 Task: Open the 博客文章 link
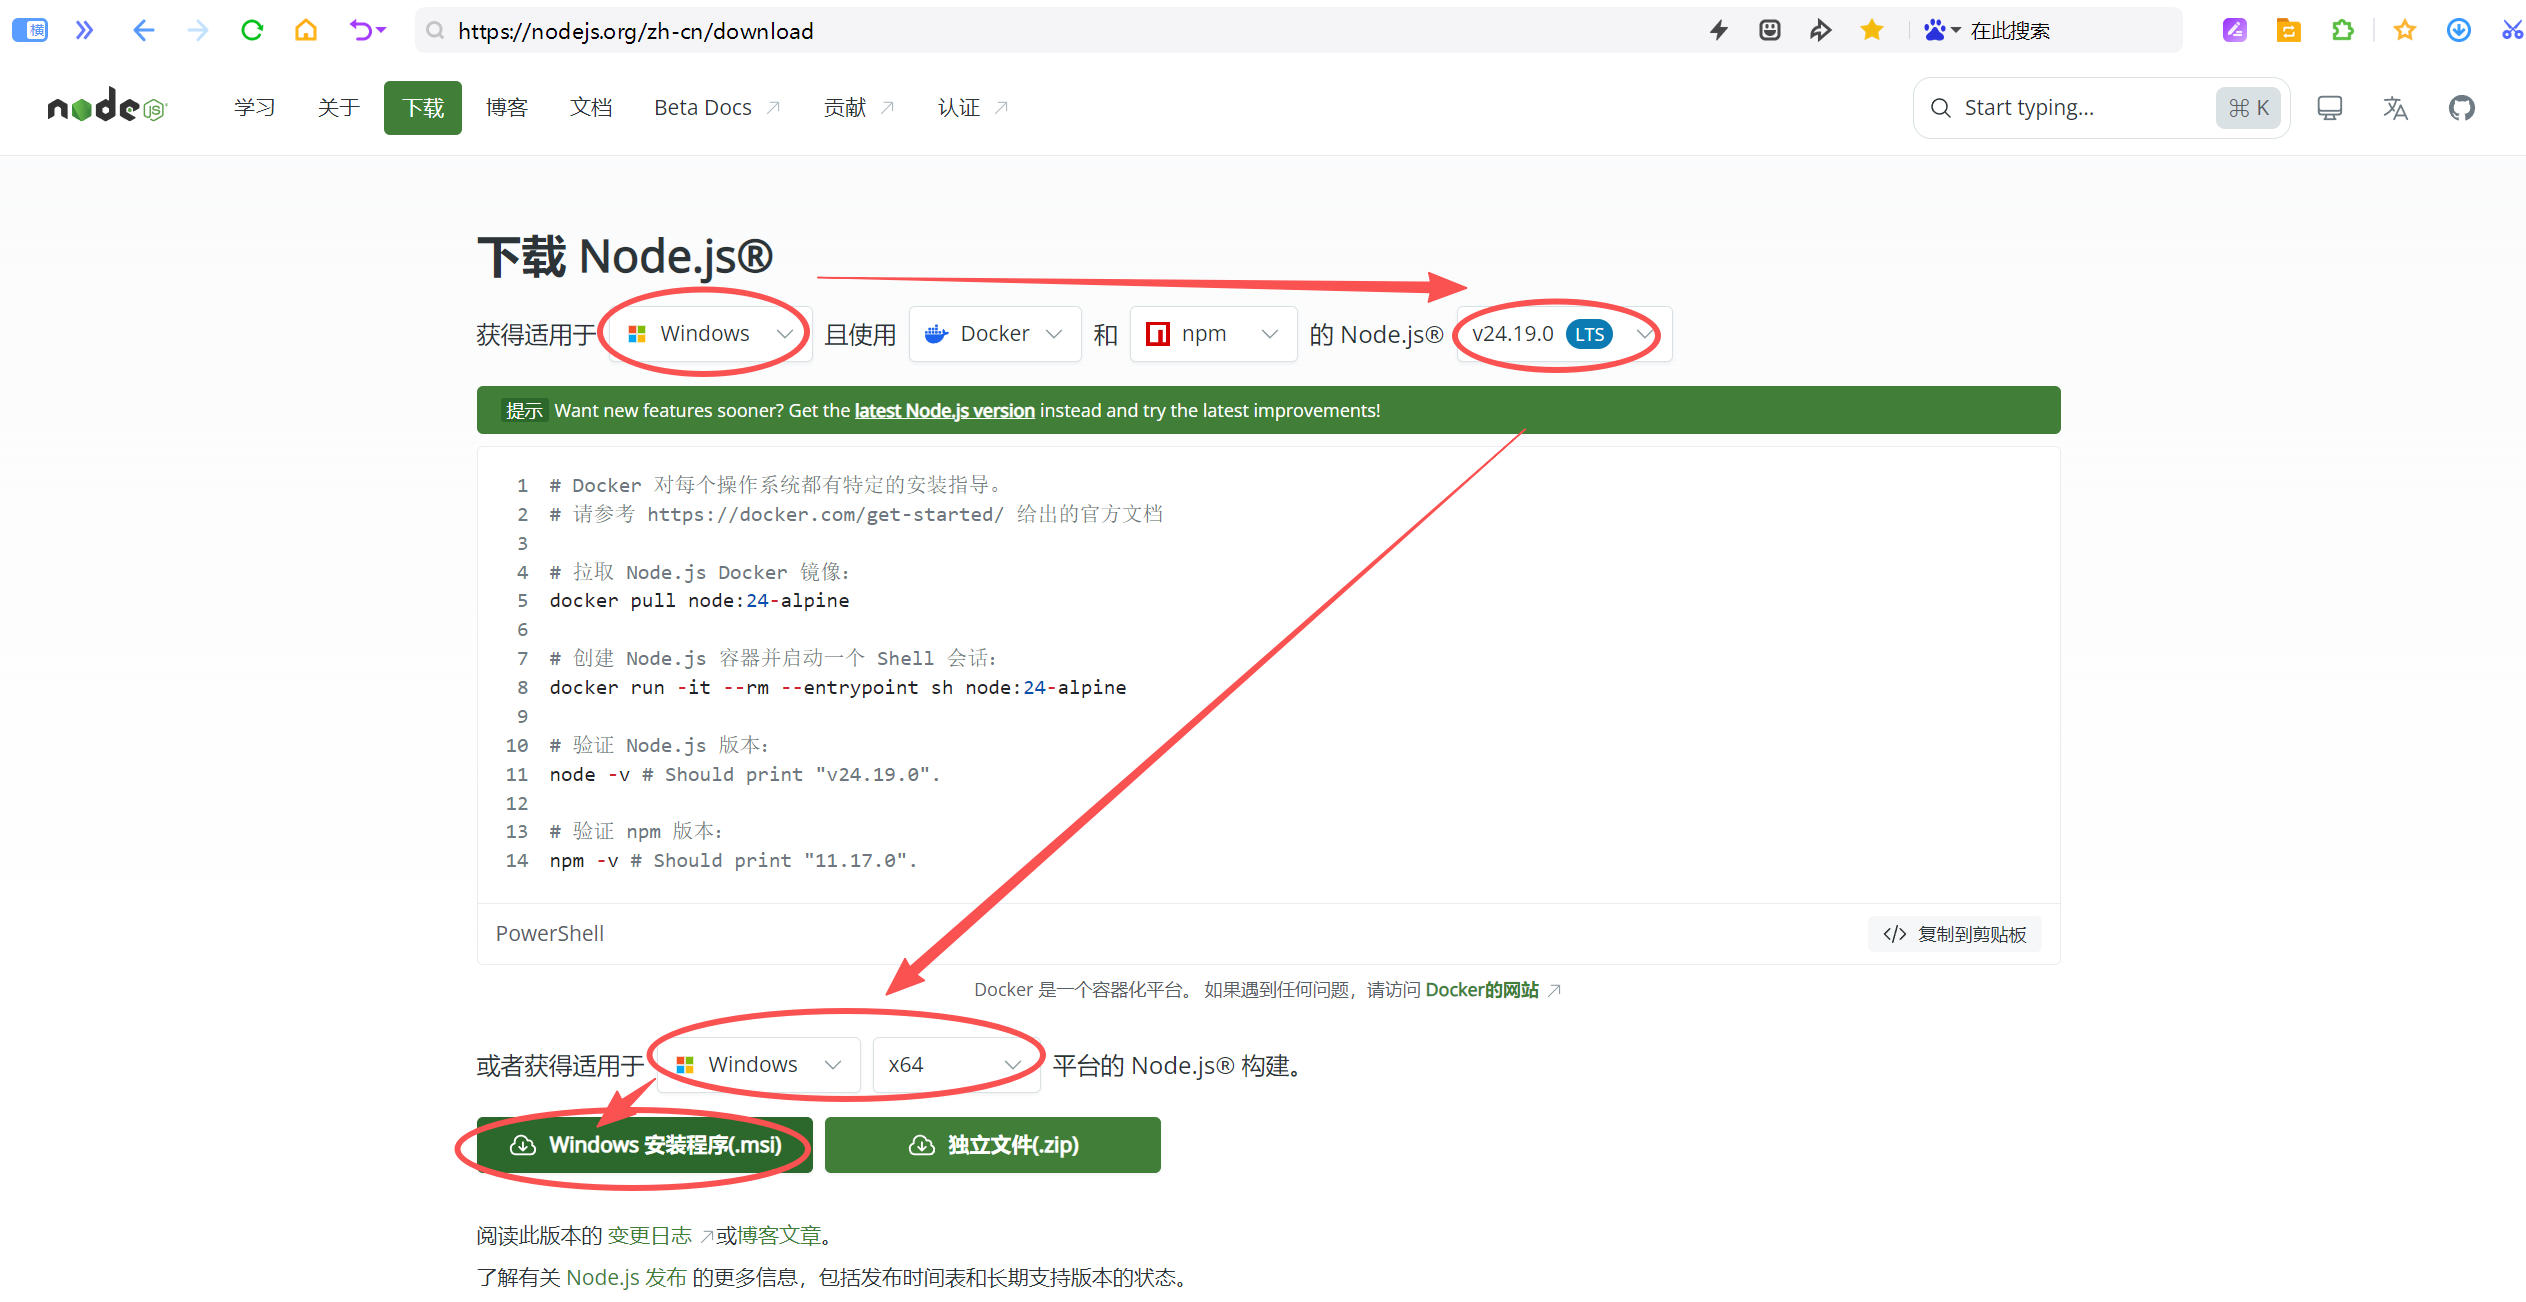pyautogui.click(x=779, y=1236)
